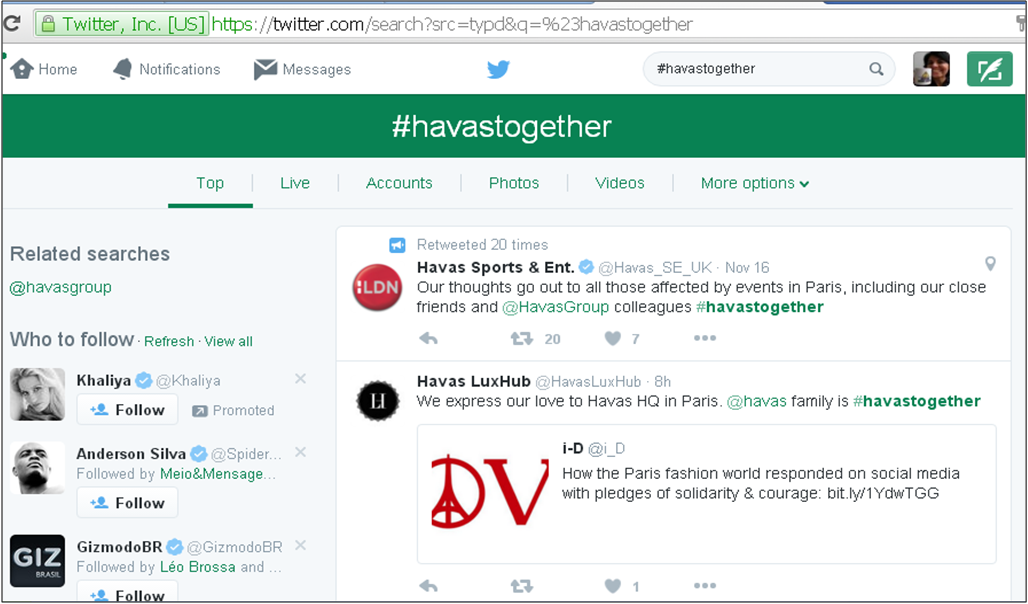Open GizmodoBR's GIZ profile picture
Image resolution: width=1028 pixels, height=604 pixels.
pos(37,561)
